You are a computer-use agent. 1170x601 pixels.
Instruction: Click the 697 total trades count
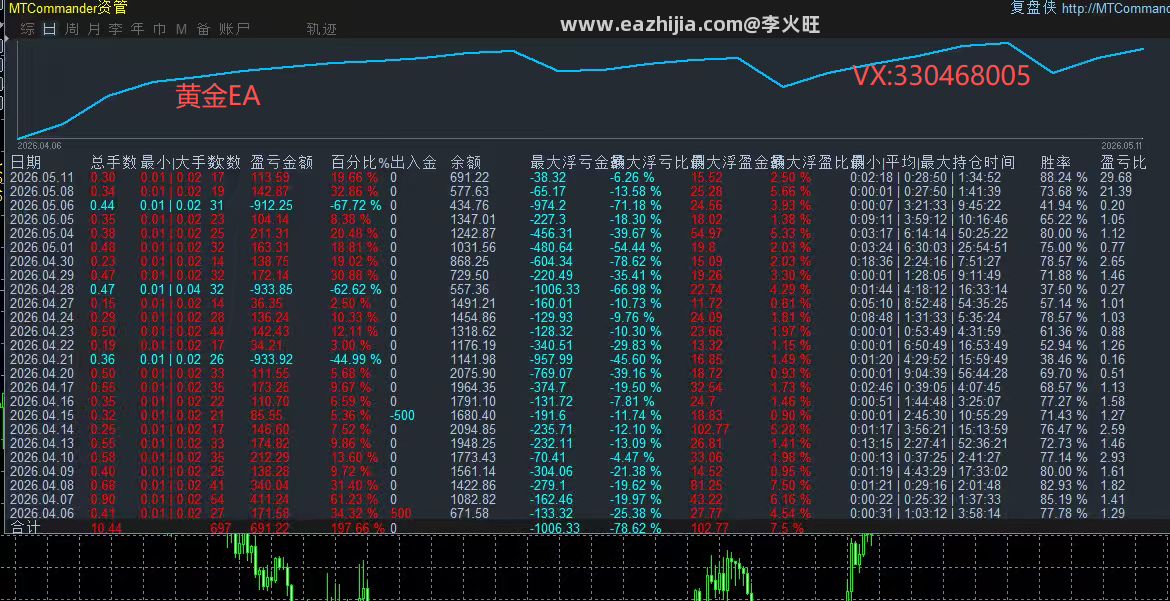(x=220, y=528)
